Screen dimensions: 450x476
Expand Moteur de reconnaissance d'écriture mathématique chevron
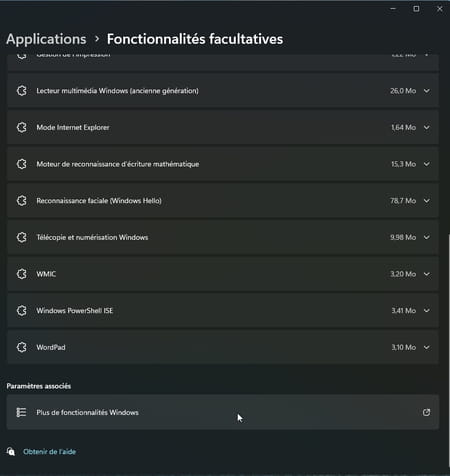(427, 164)
